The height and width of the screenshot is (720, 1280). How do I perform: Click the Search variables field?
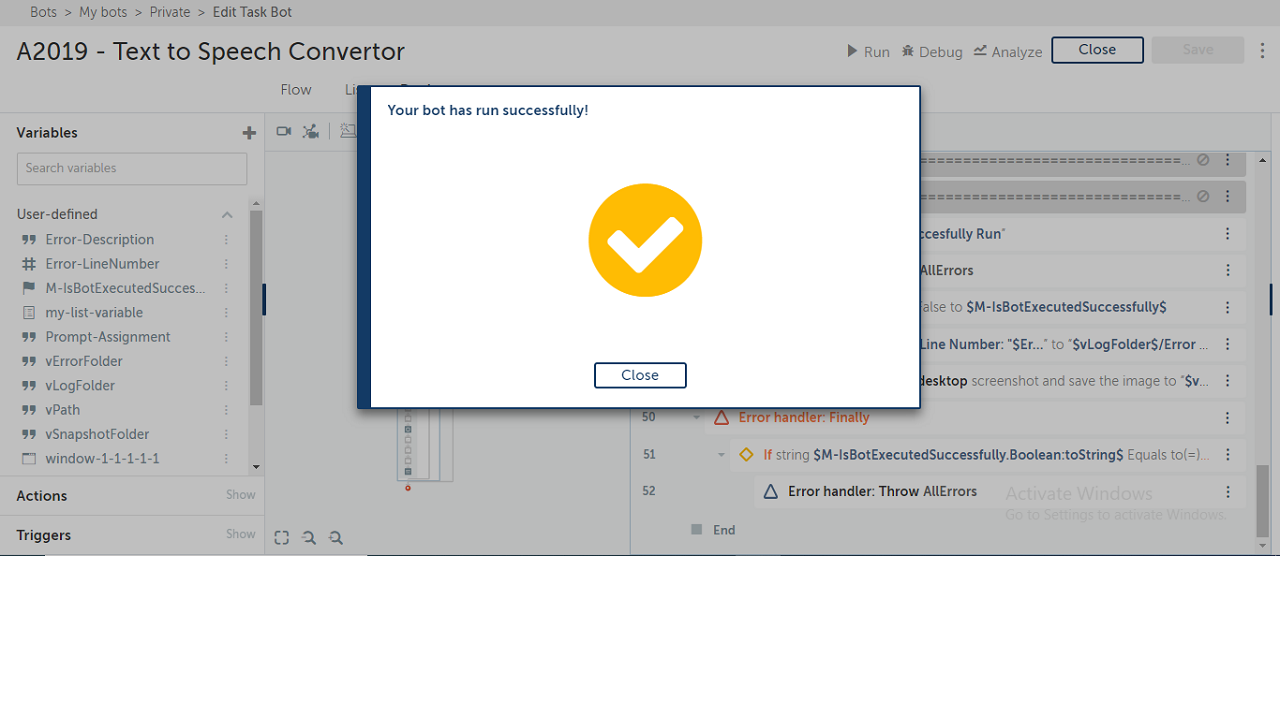132,168
